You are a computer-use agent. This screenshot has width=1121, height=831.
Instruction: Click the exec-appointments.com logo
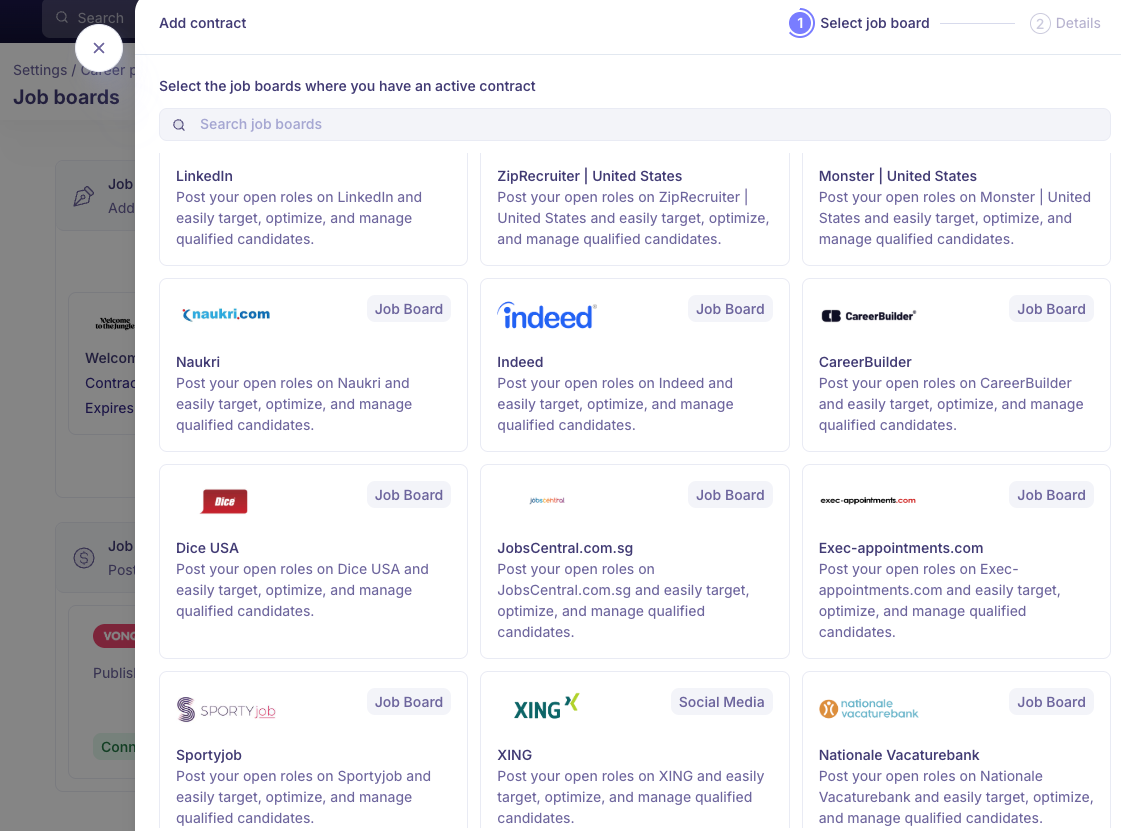coord(867,500)
